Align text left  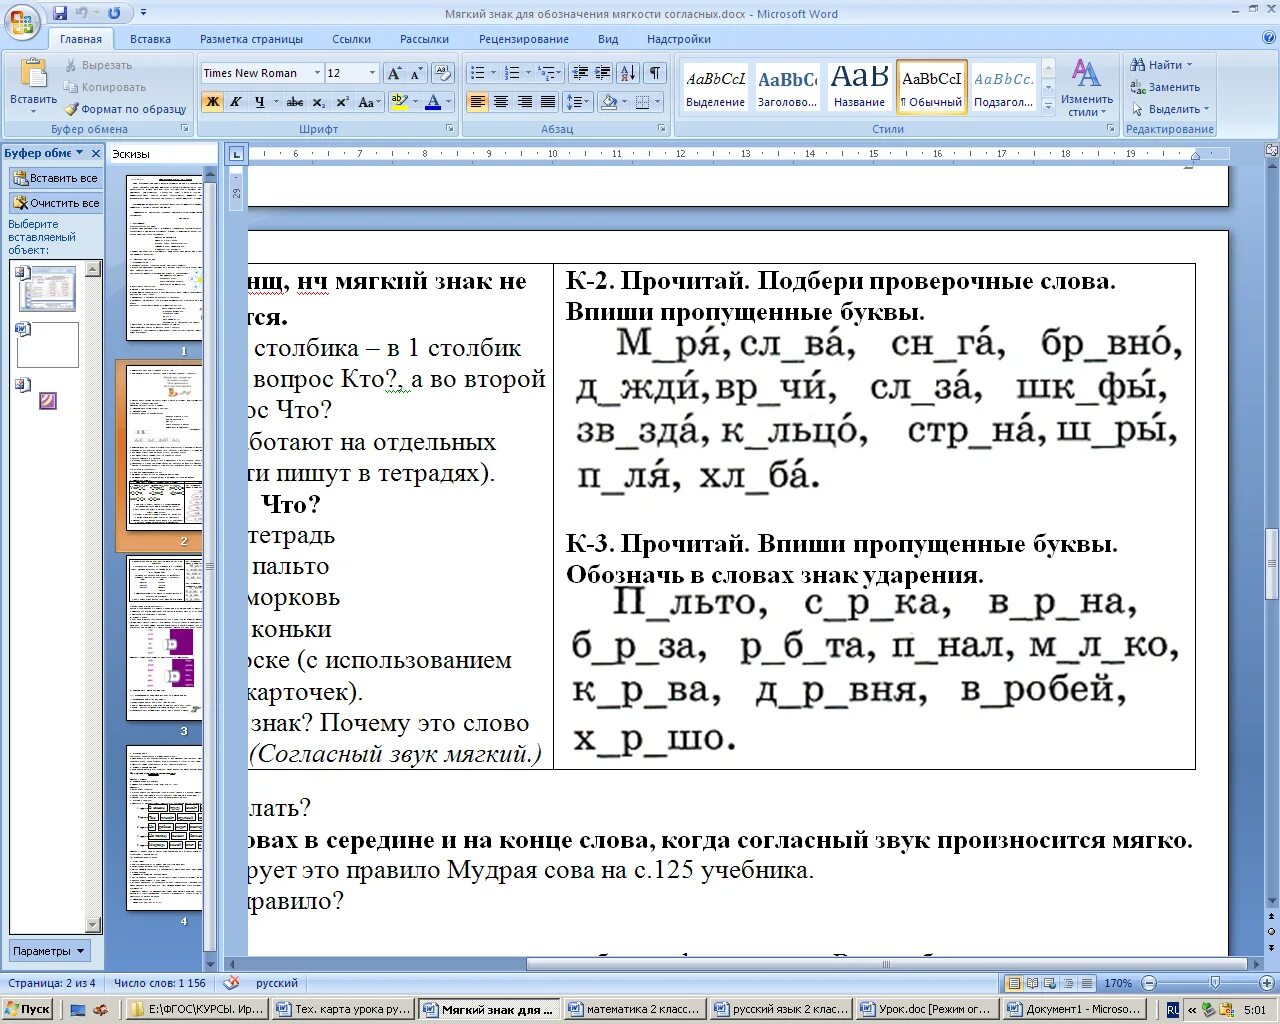(478, 102)
